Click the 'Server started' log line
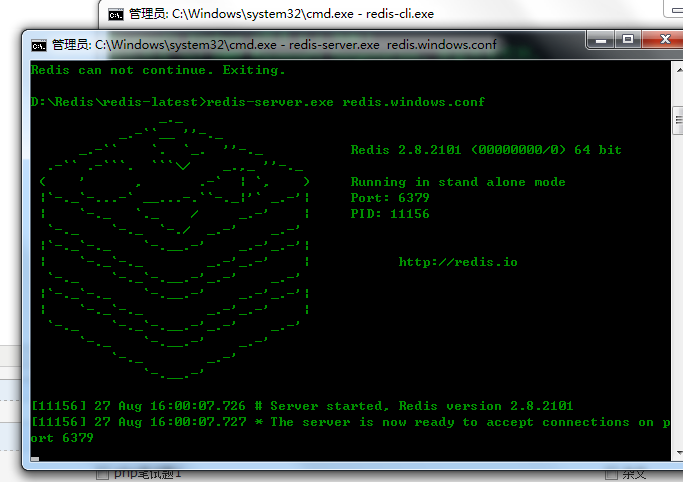Screen dimensions: 683x482 click(x=302, y=406)
